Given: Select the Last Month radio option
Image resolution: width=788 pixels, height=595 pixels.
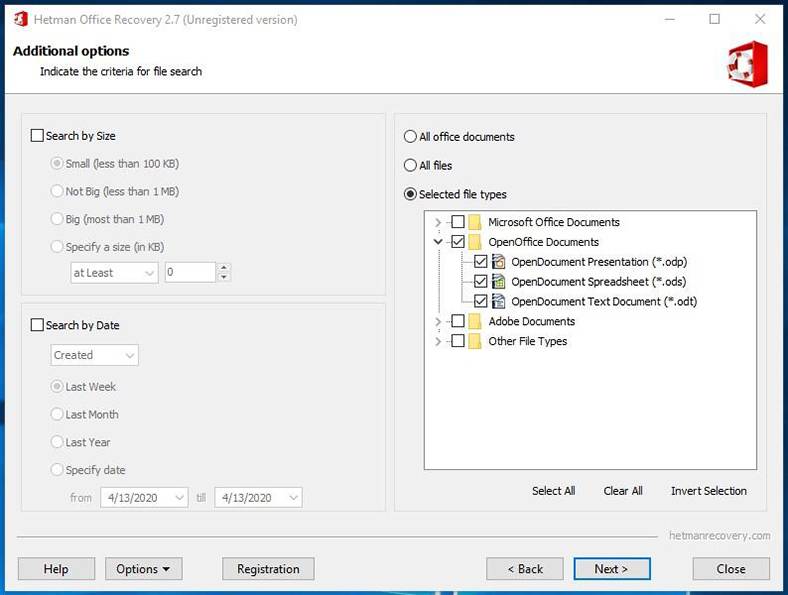Looking at the screenshot, I should tap(57, 414).
